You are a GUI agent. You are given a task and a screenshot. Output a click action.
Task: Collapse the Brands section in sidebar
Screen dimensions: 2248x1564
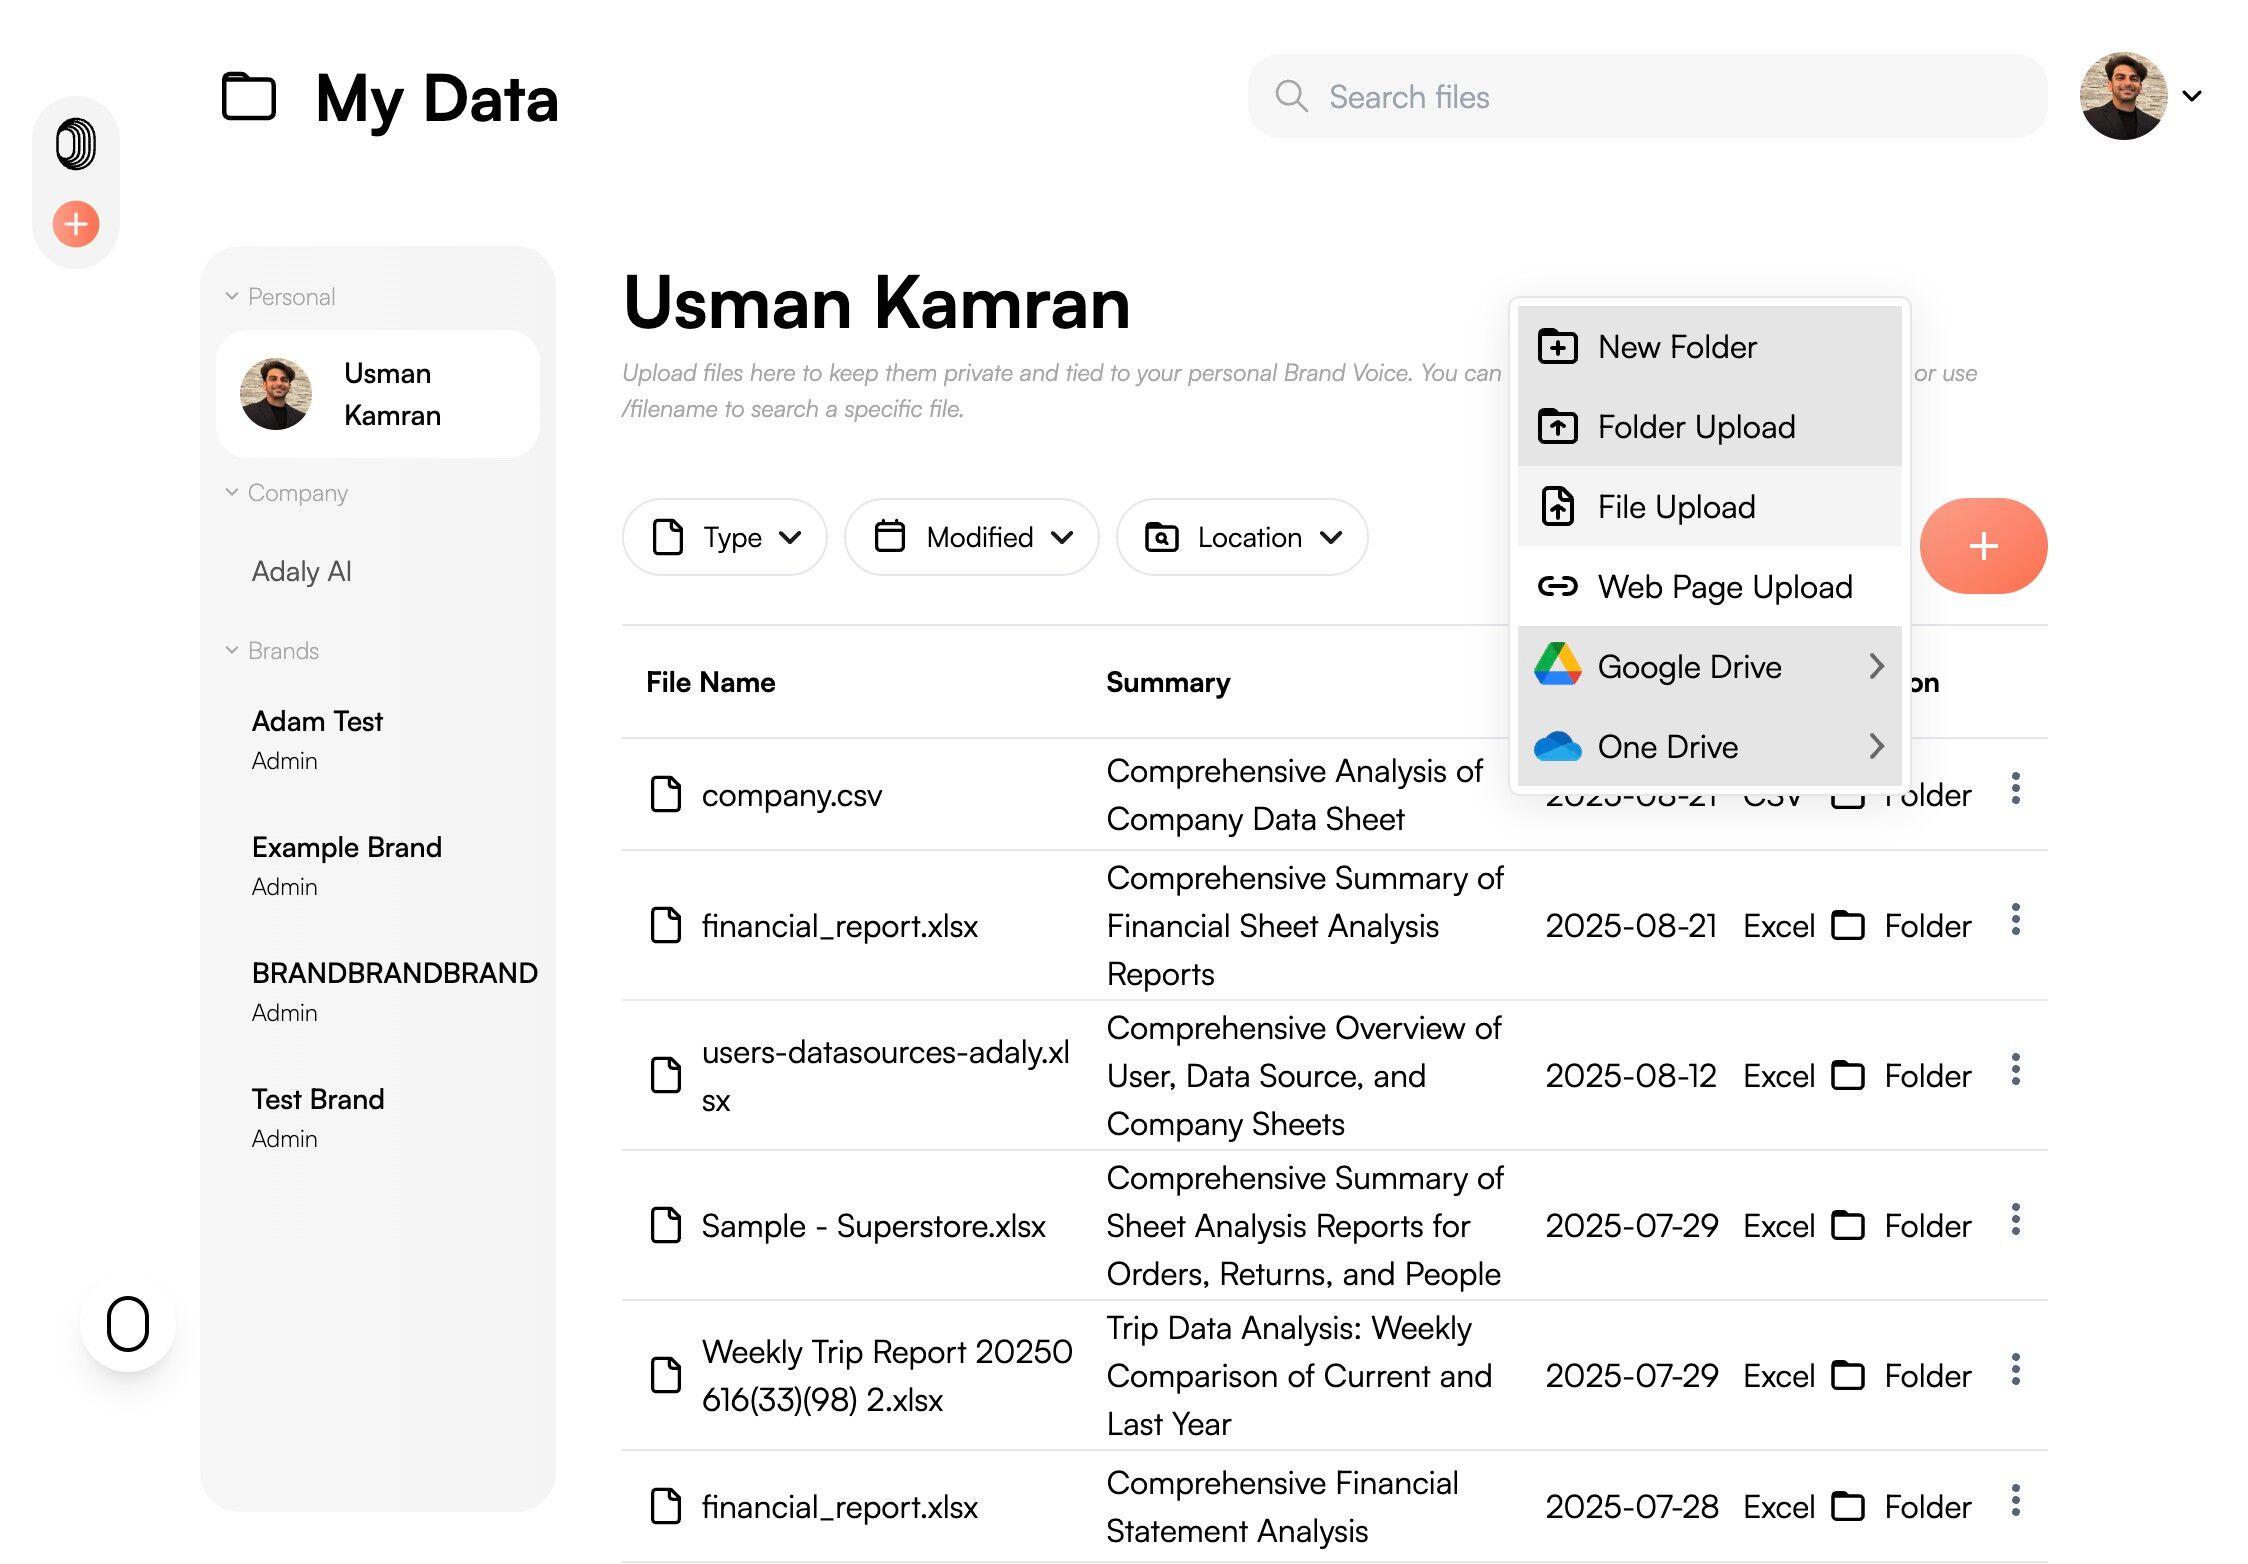coord(232,651)
